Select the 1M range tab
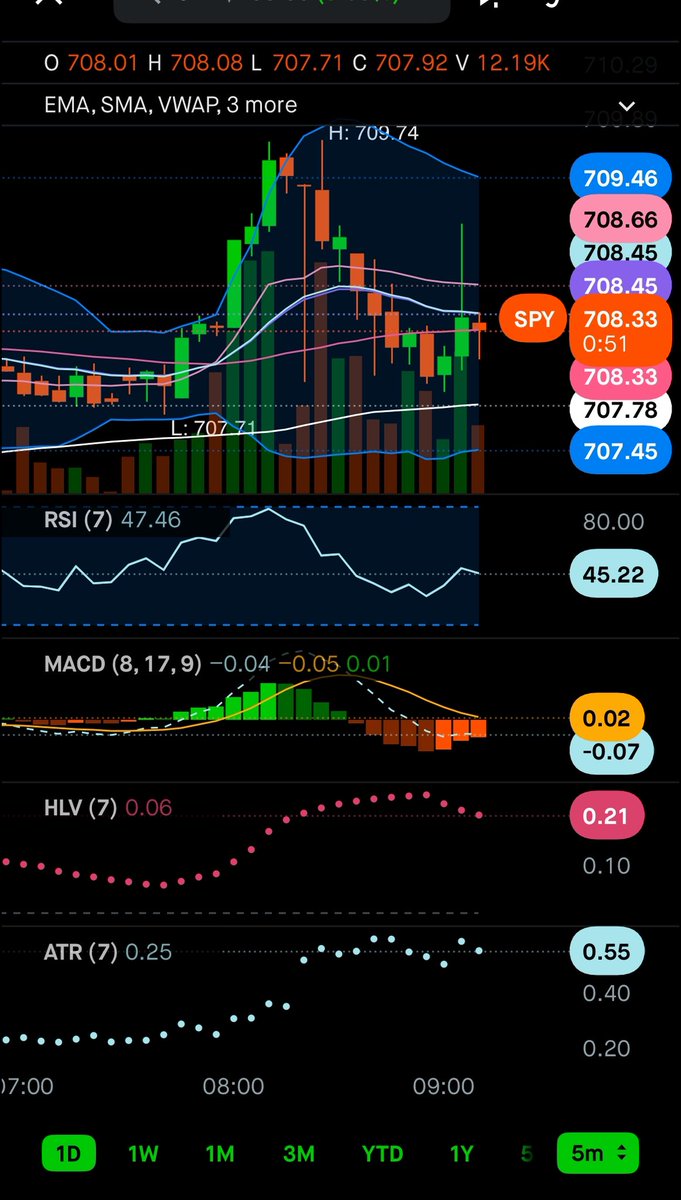Screen dimensions: 681x1200 (220, 1153)
